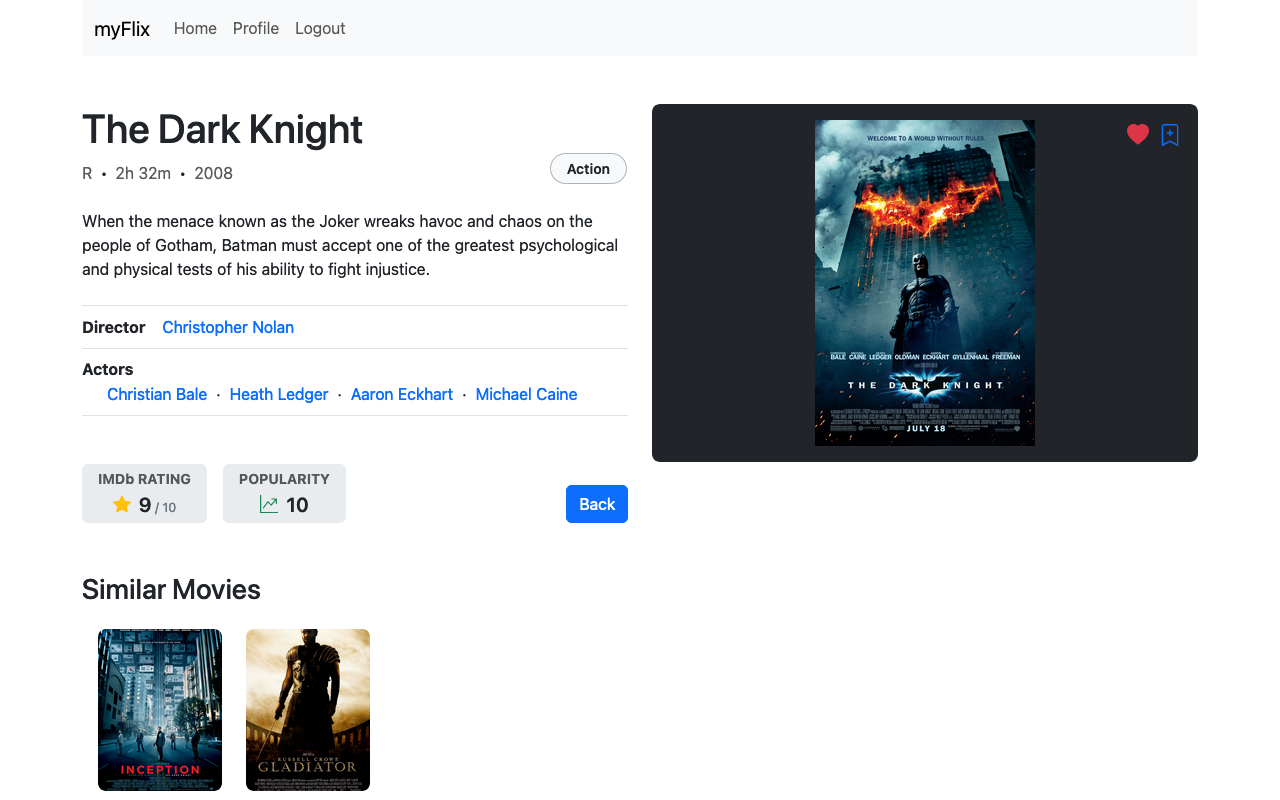Screen dimensions: 1280x800
Task: Open actor Aaron Eckhart link
Action: (x=402, y=394)
